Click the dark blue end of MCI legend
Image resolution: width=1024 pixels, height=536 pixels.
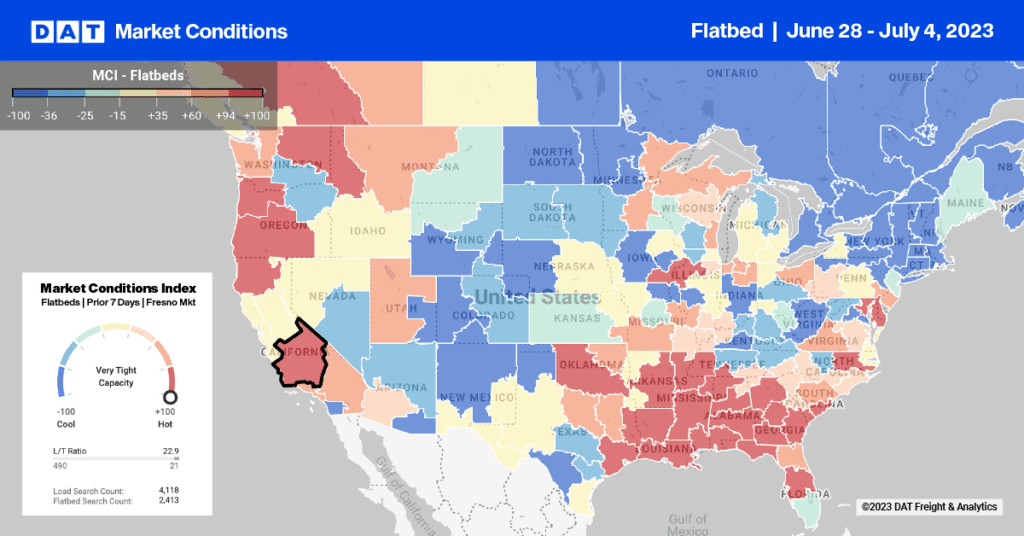[30, 93]
